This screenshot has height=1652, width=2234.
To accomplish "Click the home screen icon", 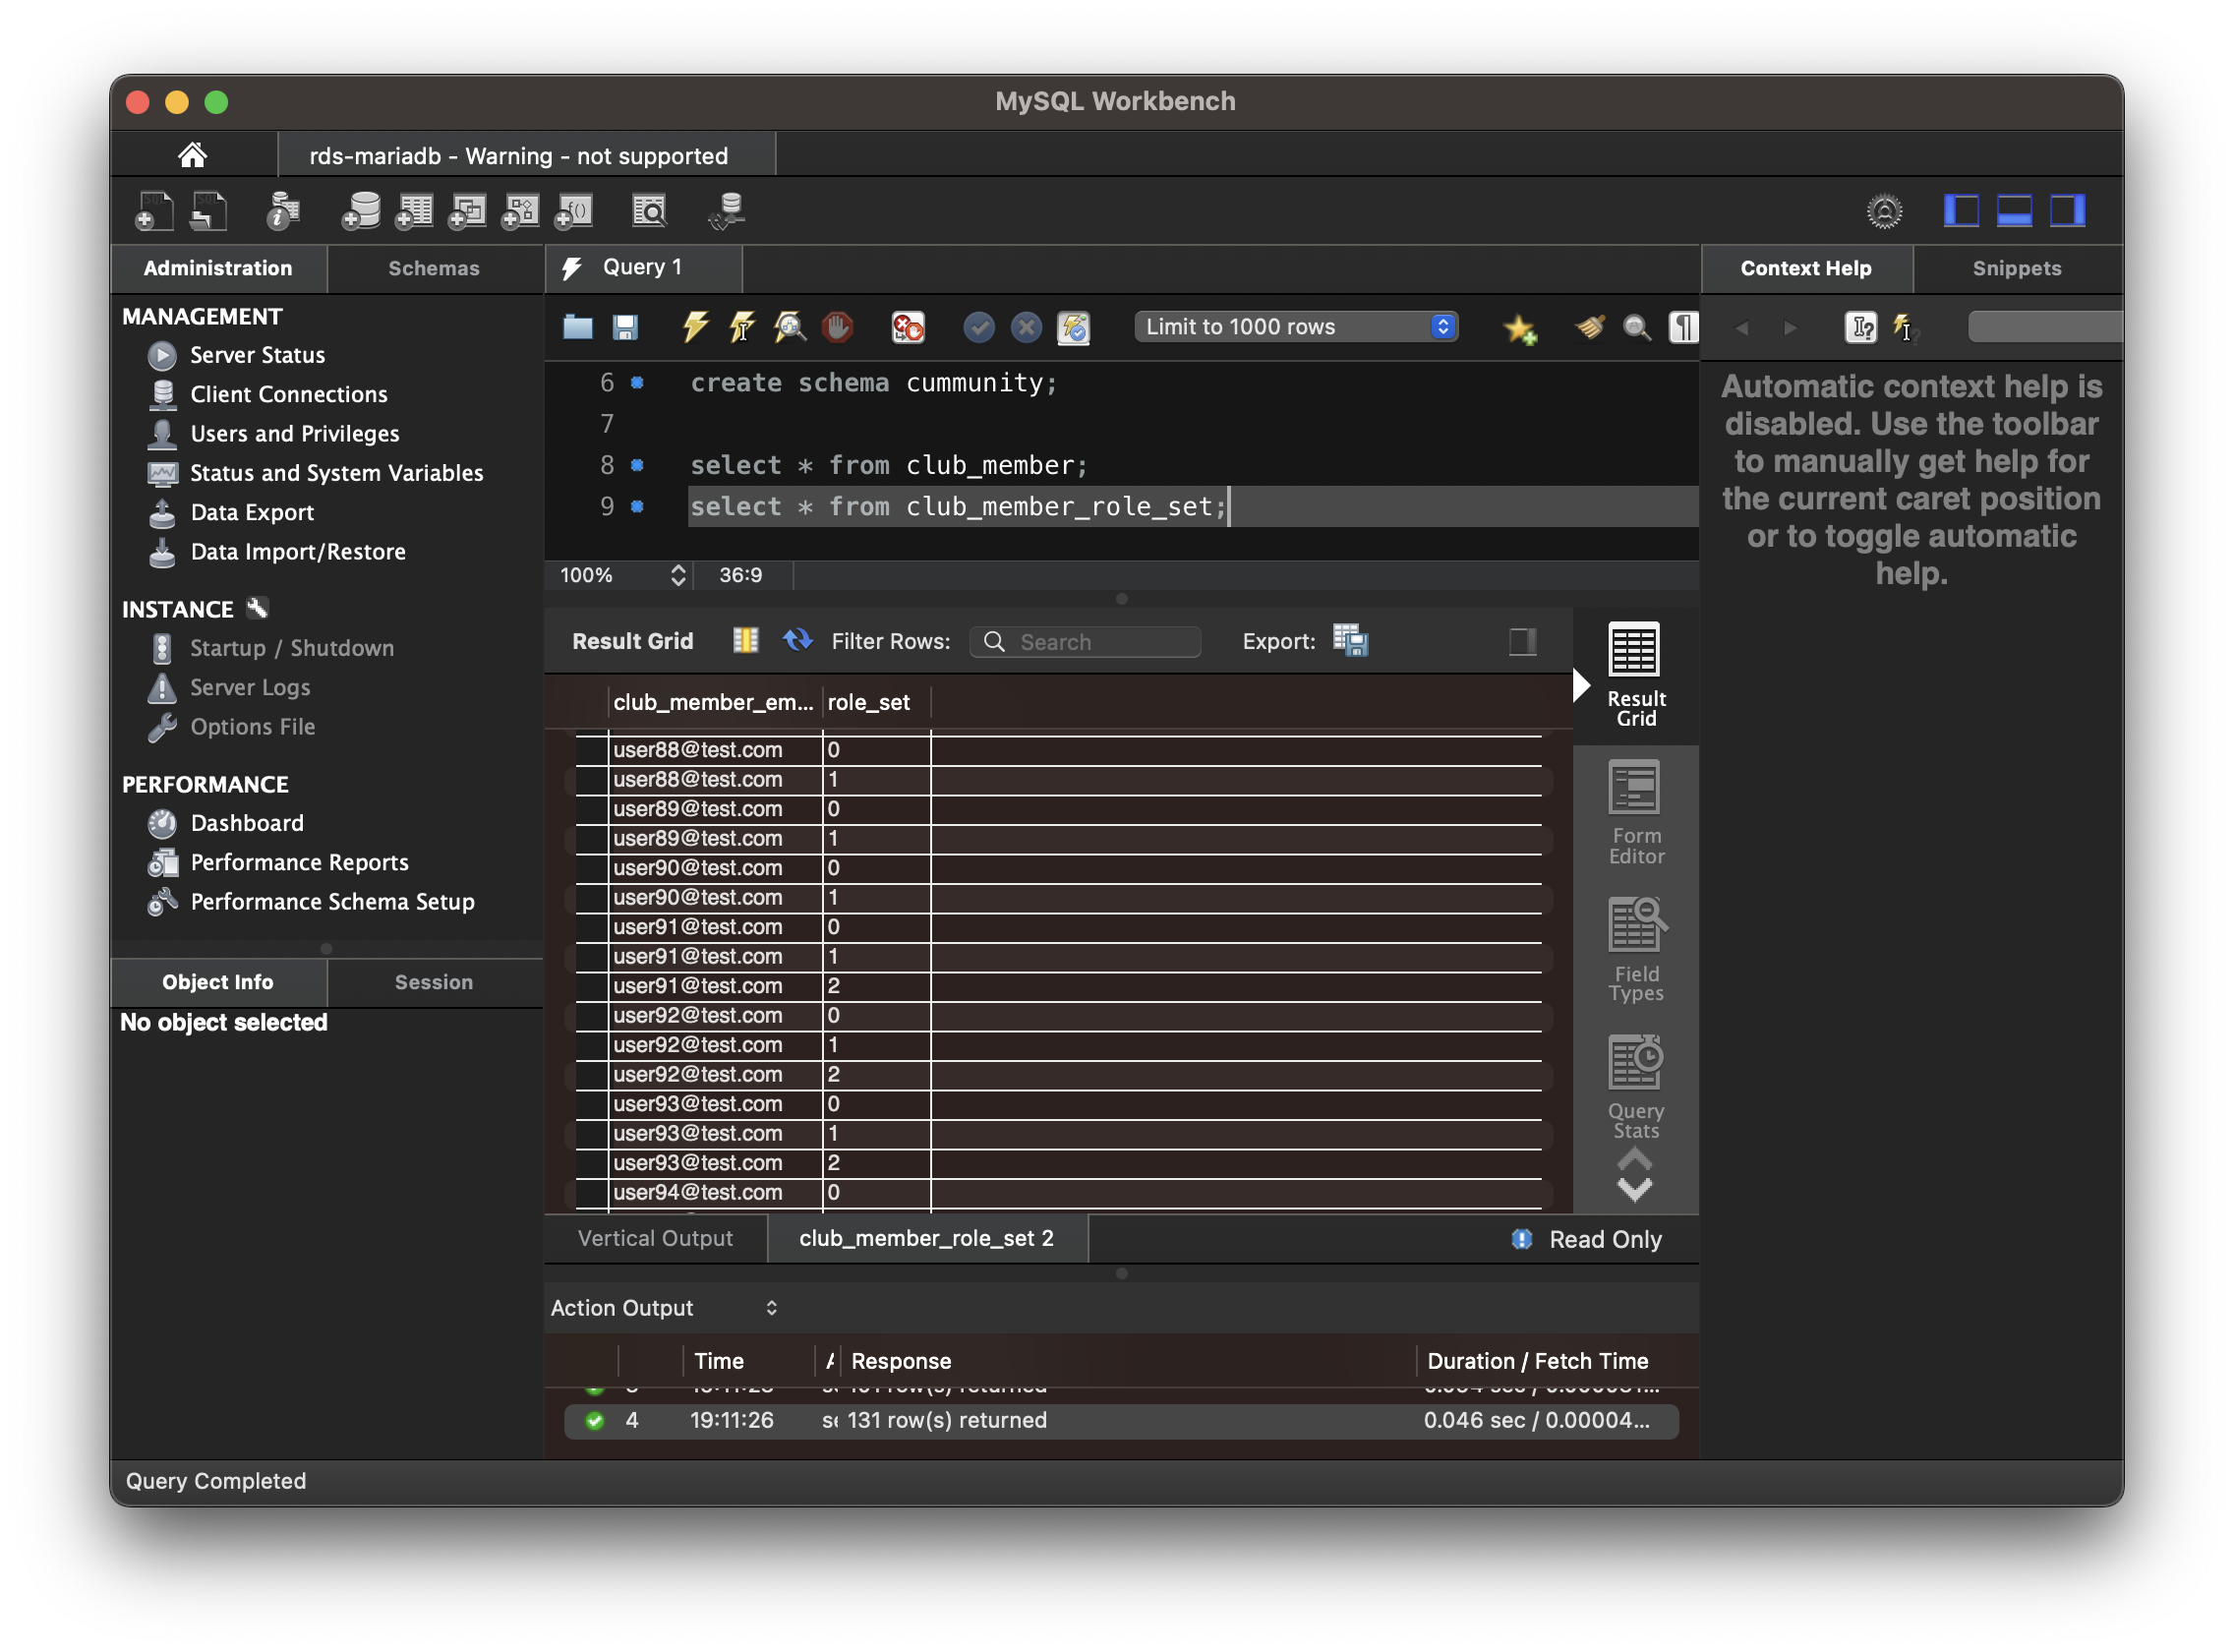I will 192,155.
